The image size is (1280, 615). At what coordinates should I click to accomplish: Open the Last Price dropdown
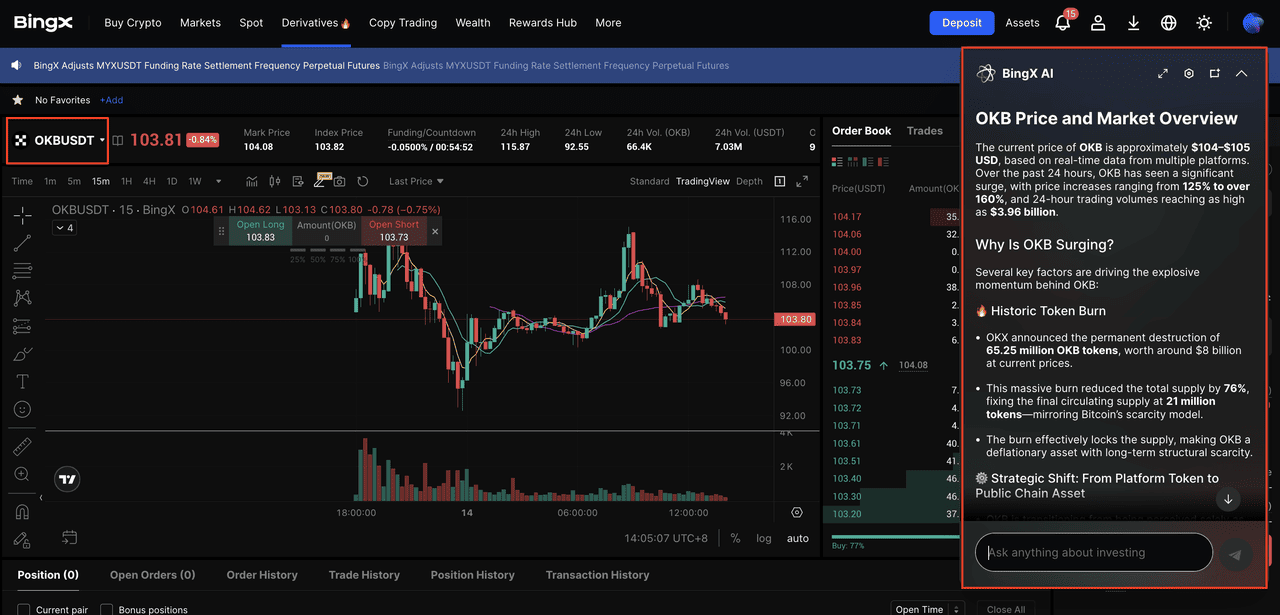tap(416, 181)
